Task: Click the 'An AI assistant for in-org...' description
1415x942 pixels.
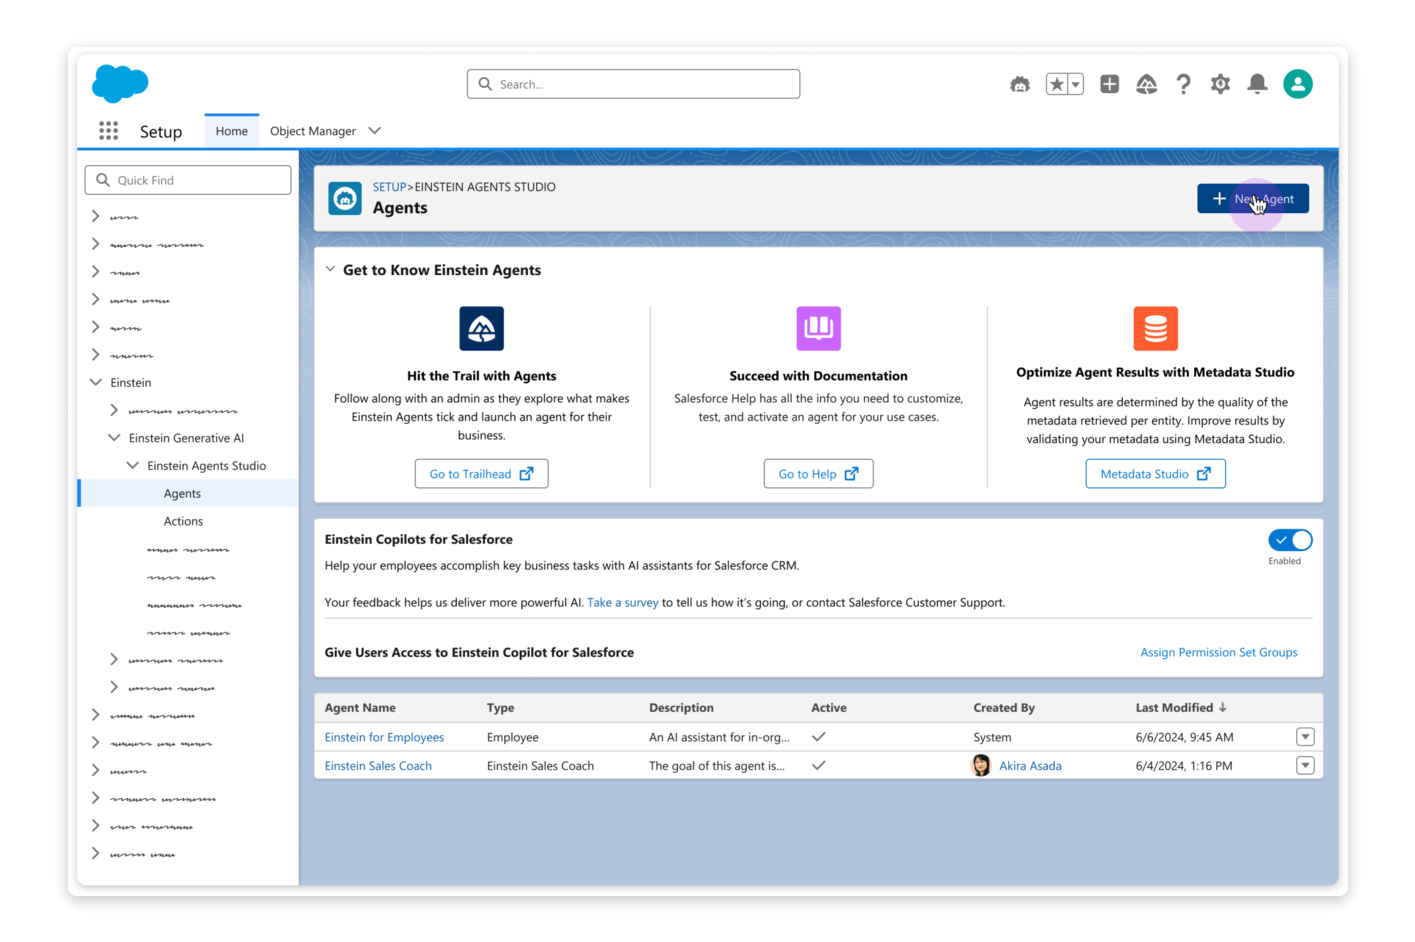Action: coord(719,737)
